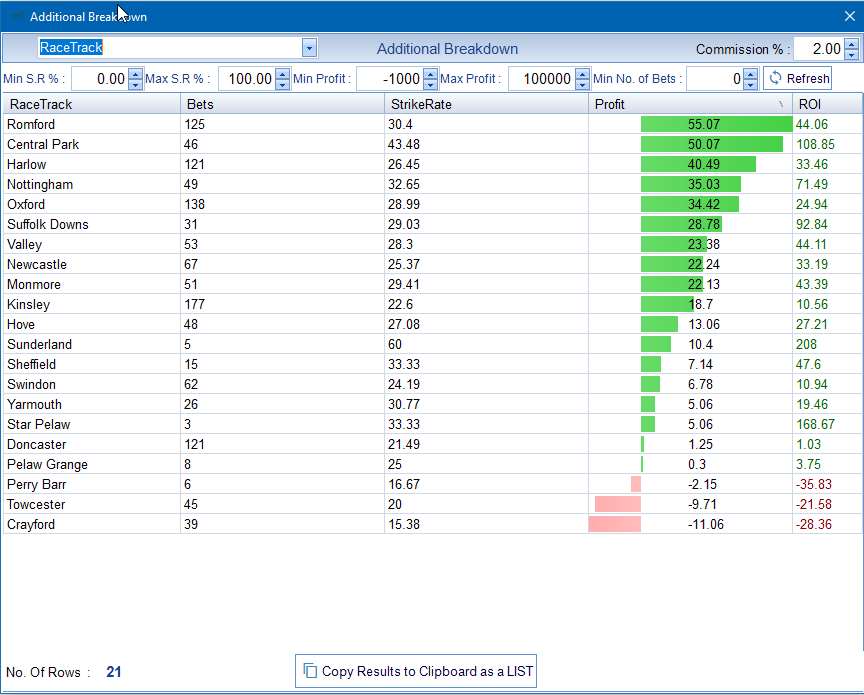The image size is (864, 695).
Task: Select the Romford row
Action: [433, 124]
